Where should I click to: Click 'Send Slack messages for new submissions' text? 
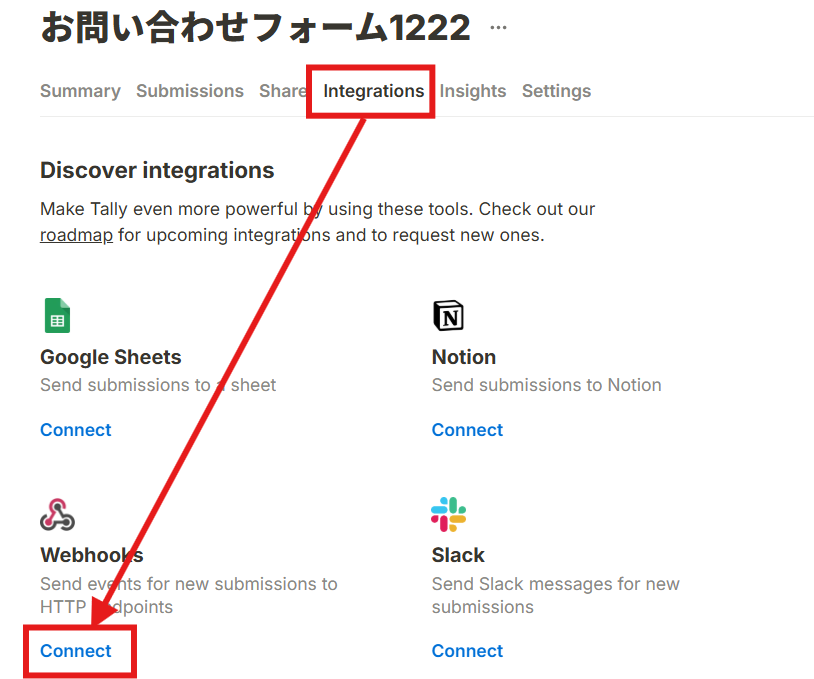tap(555, 595)
